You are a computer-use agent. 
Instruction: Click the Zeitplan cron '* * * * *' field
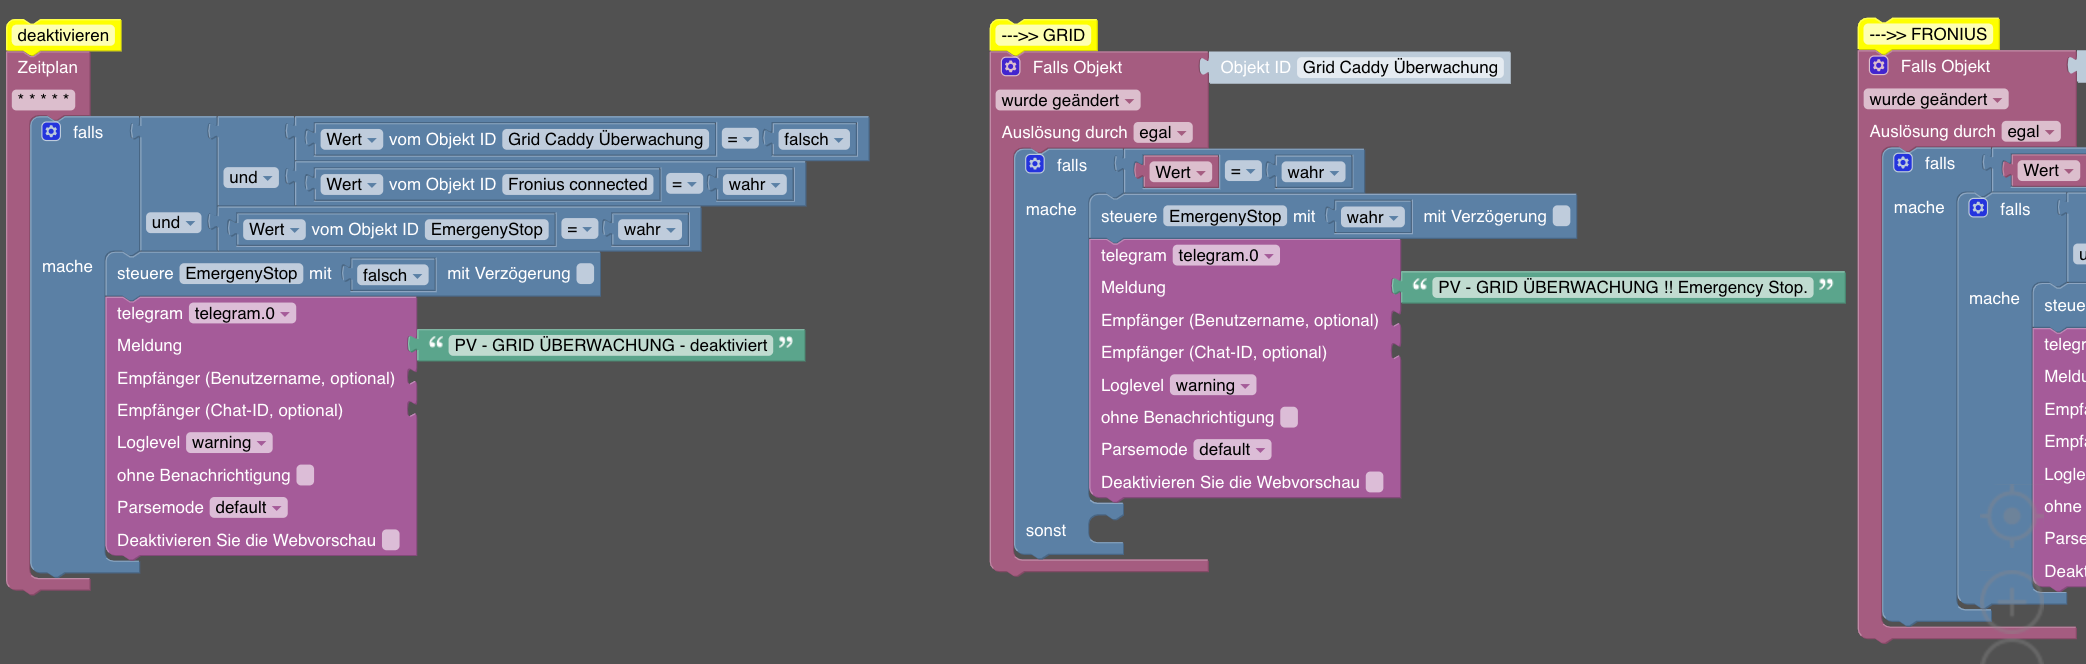click(x=44, y=99)
